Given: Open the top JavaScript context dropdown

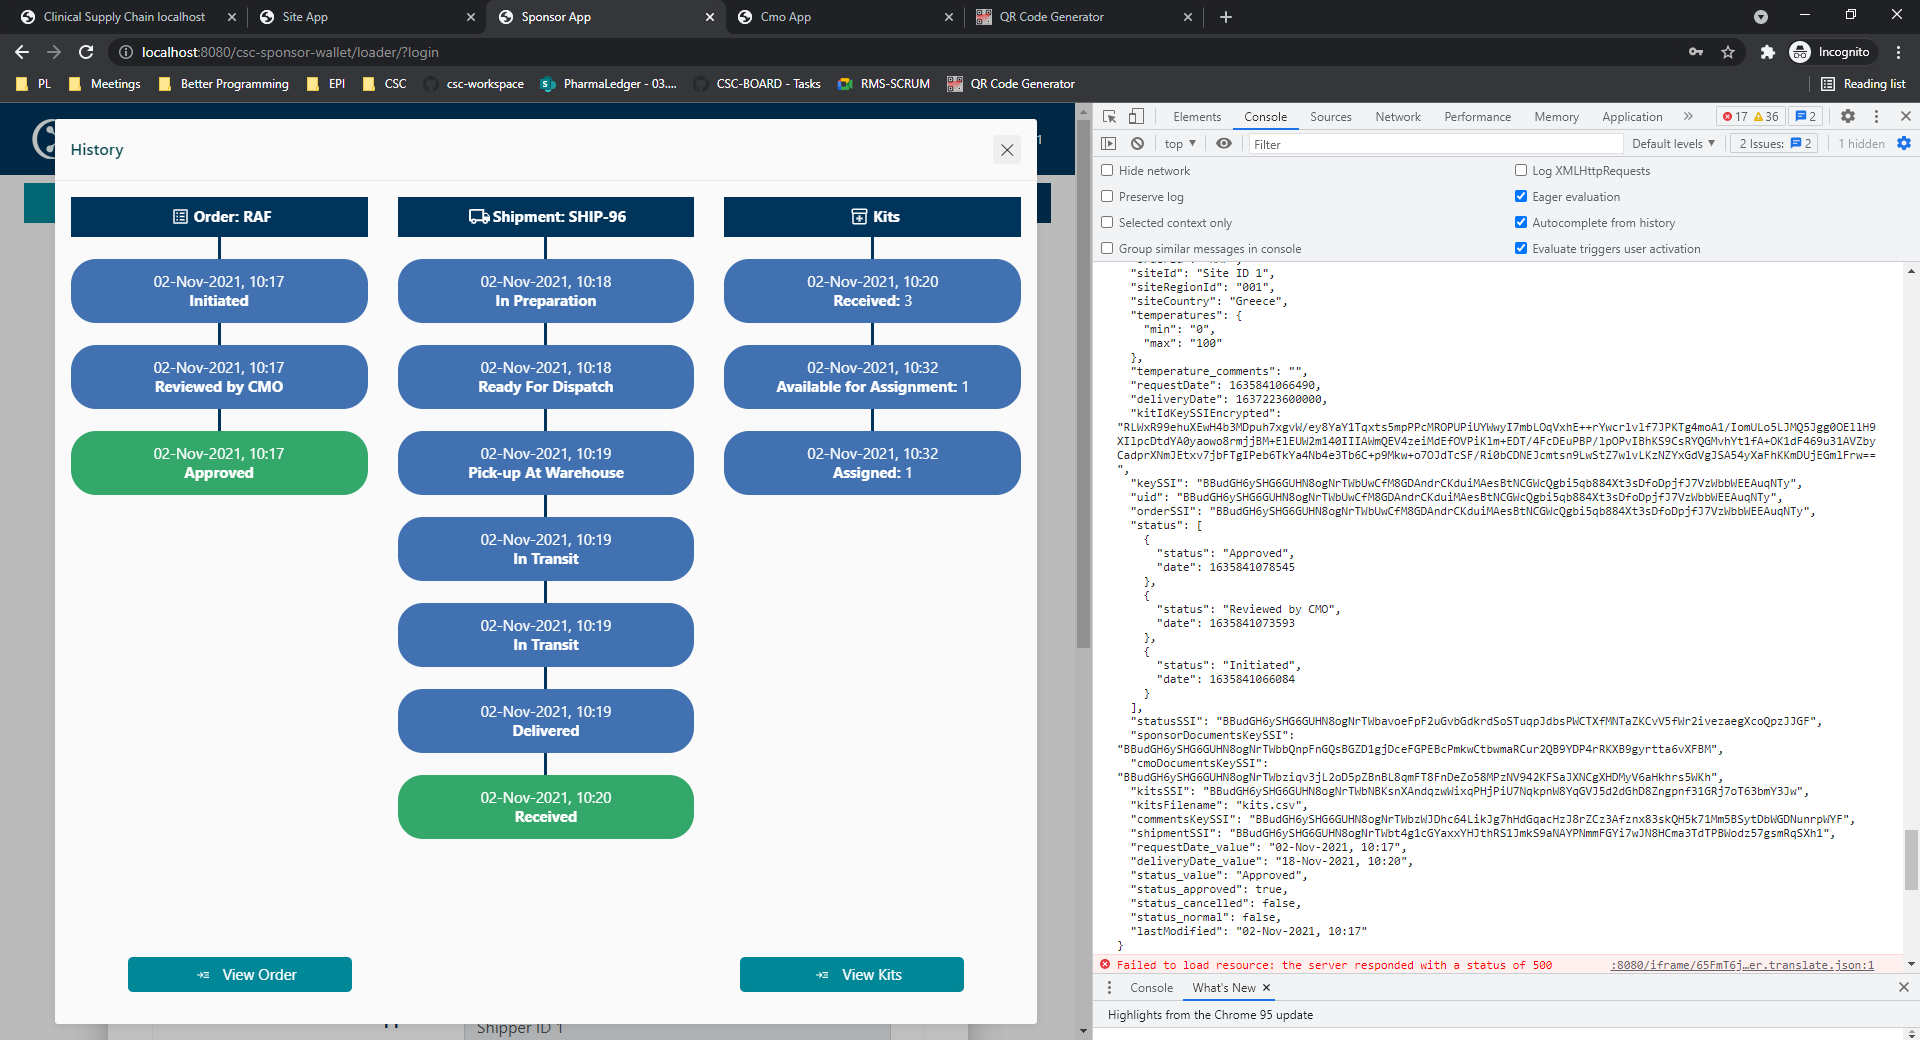Looking at the screenshot, I should point(1180,143).
